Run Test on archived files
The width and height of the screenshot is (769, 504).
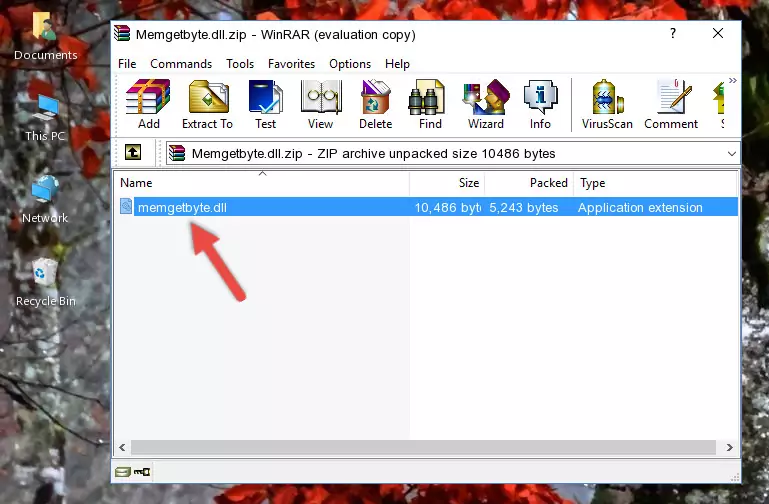[x=265, y=104]
